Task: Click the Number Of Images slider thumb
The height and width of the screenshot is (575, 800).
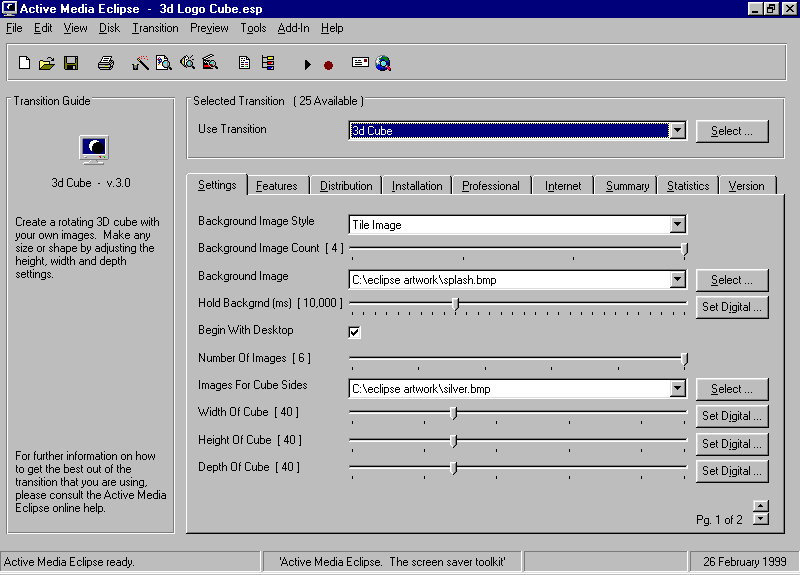Action: tap(684, 360)
